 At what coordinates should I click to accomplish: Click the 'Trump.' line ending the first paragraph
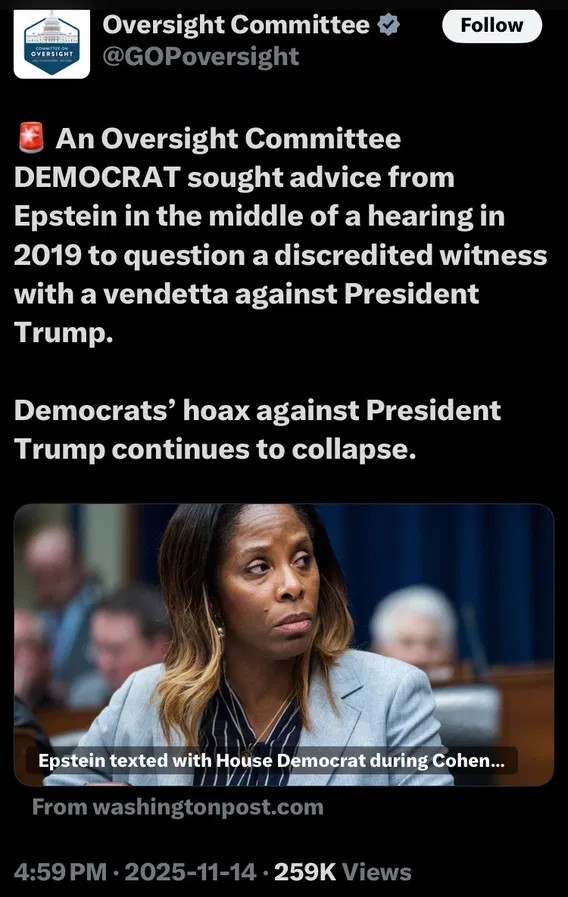[x=63, y=332]
